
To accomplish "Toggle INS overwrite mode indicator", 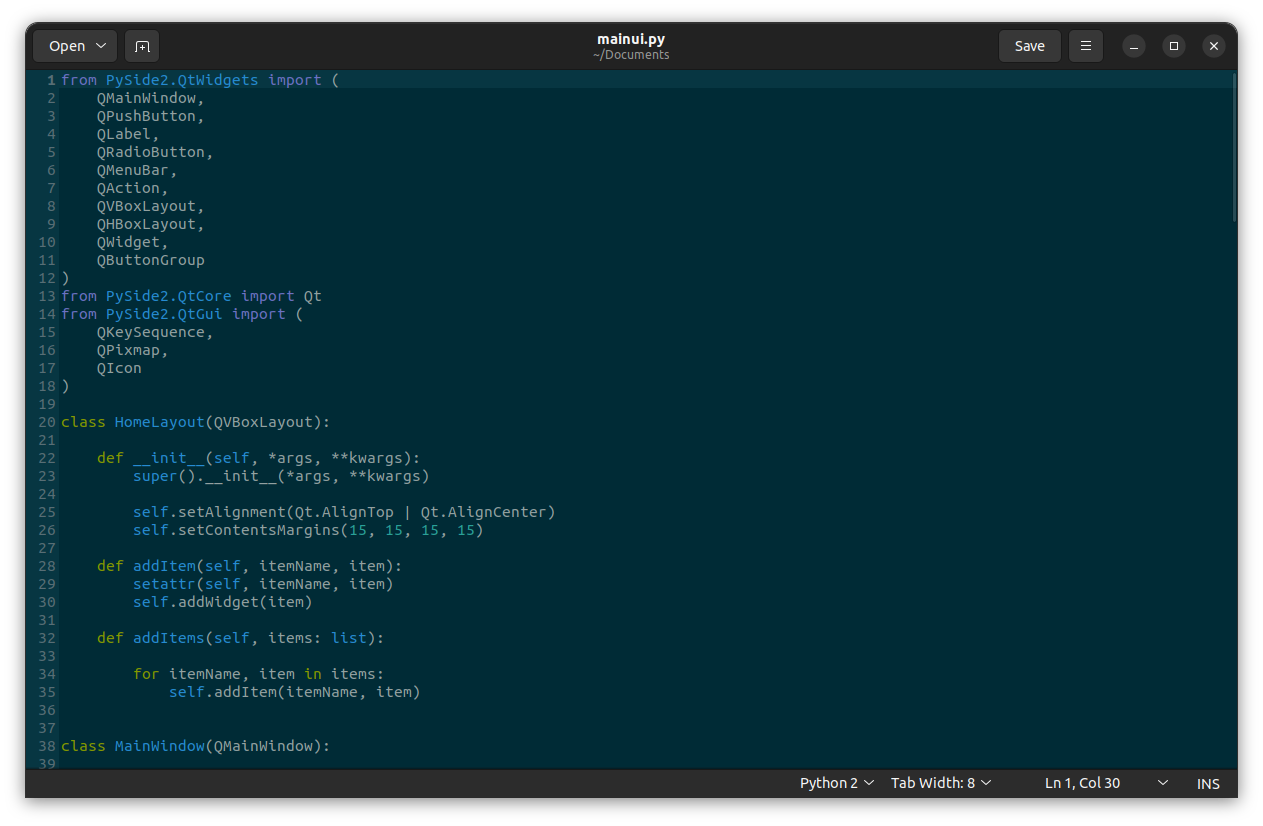I will coord(1207,783).
